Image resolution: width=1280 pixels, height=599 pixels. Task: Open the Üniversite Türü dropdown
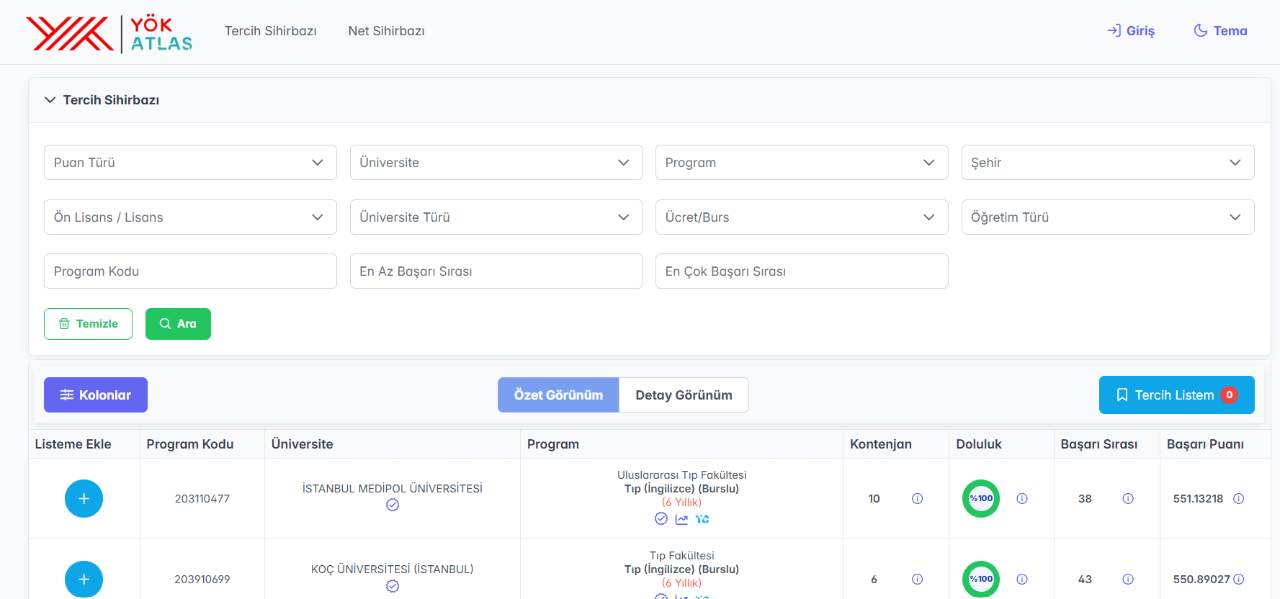[x=496, y=217]
